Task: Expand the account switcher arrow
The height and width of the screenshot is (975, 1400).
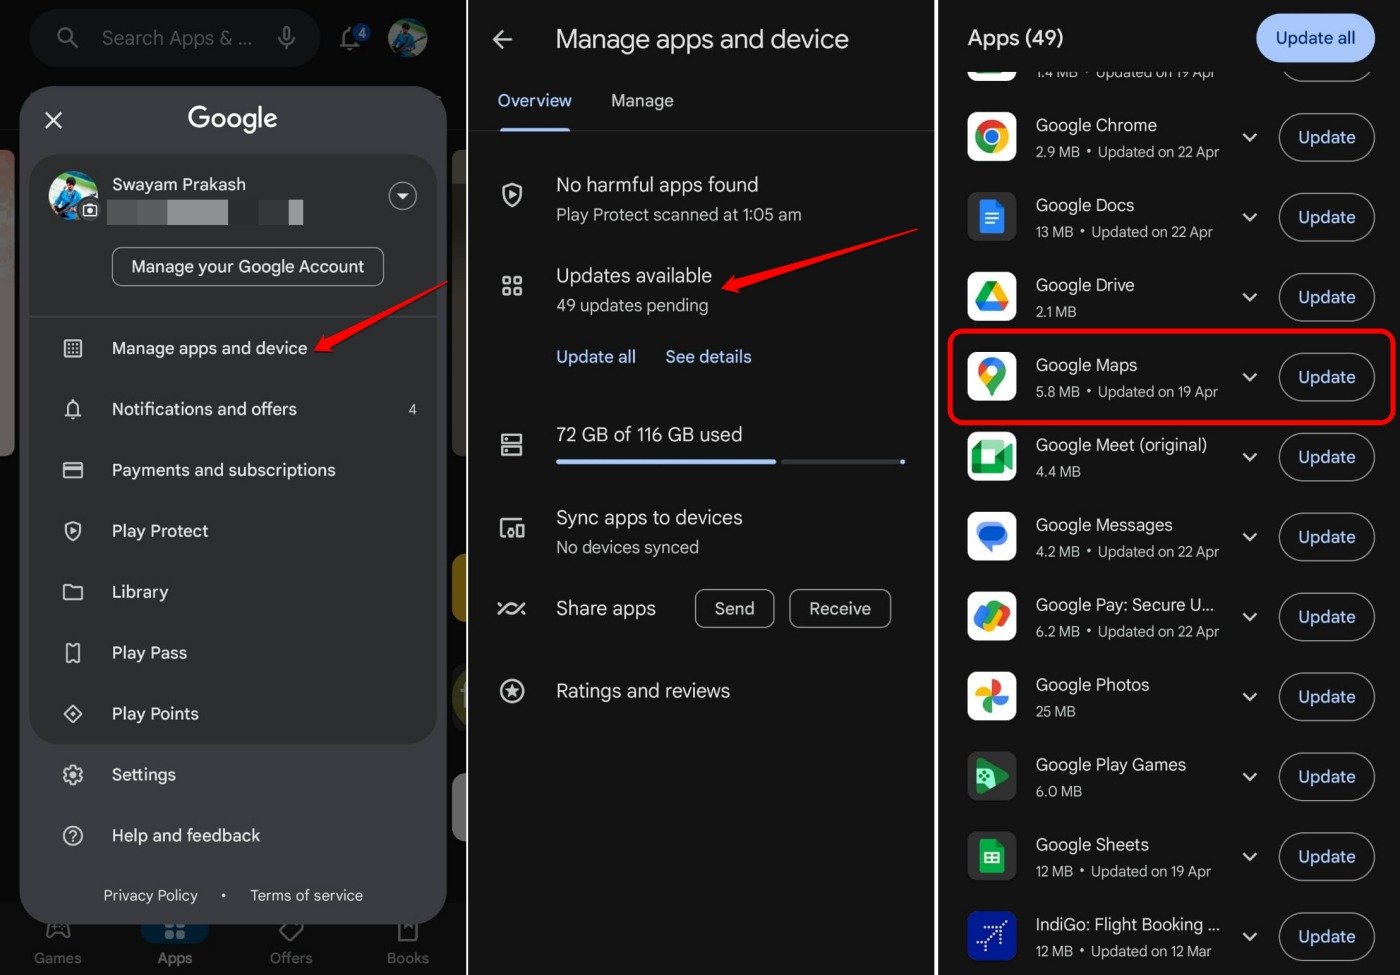Action: click(x=402, y=196)
